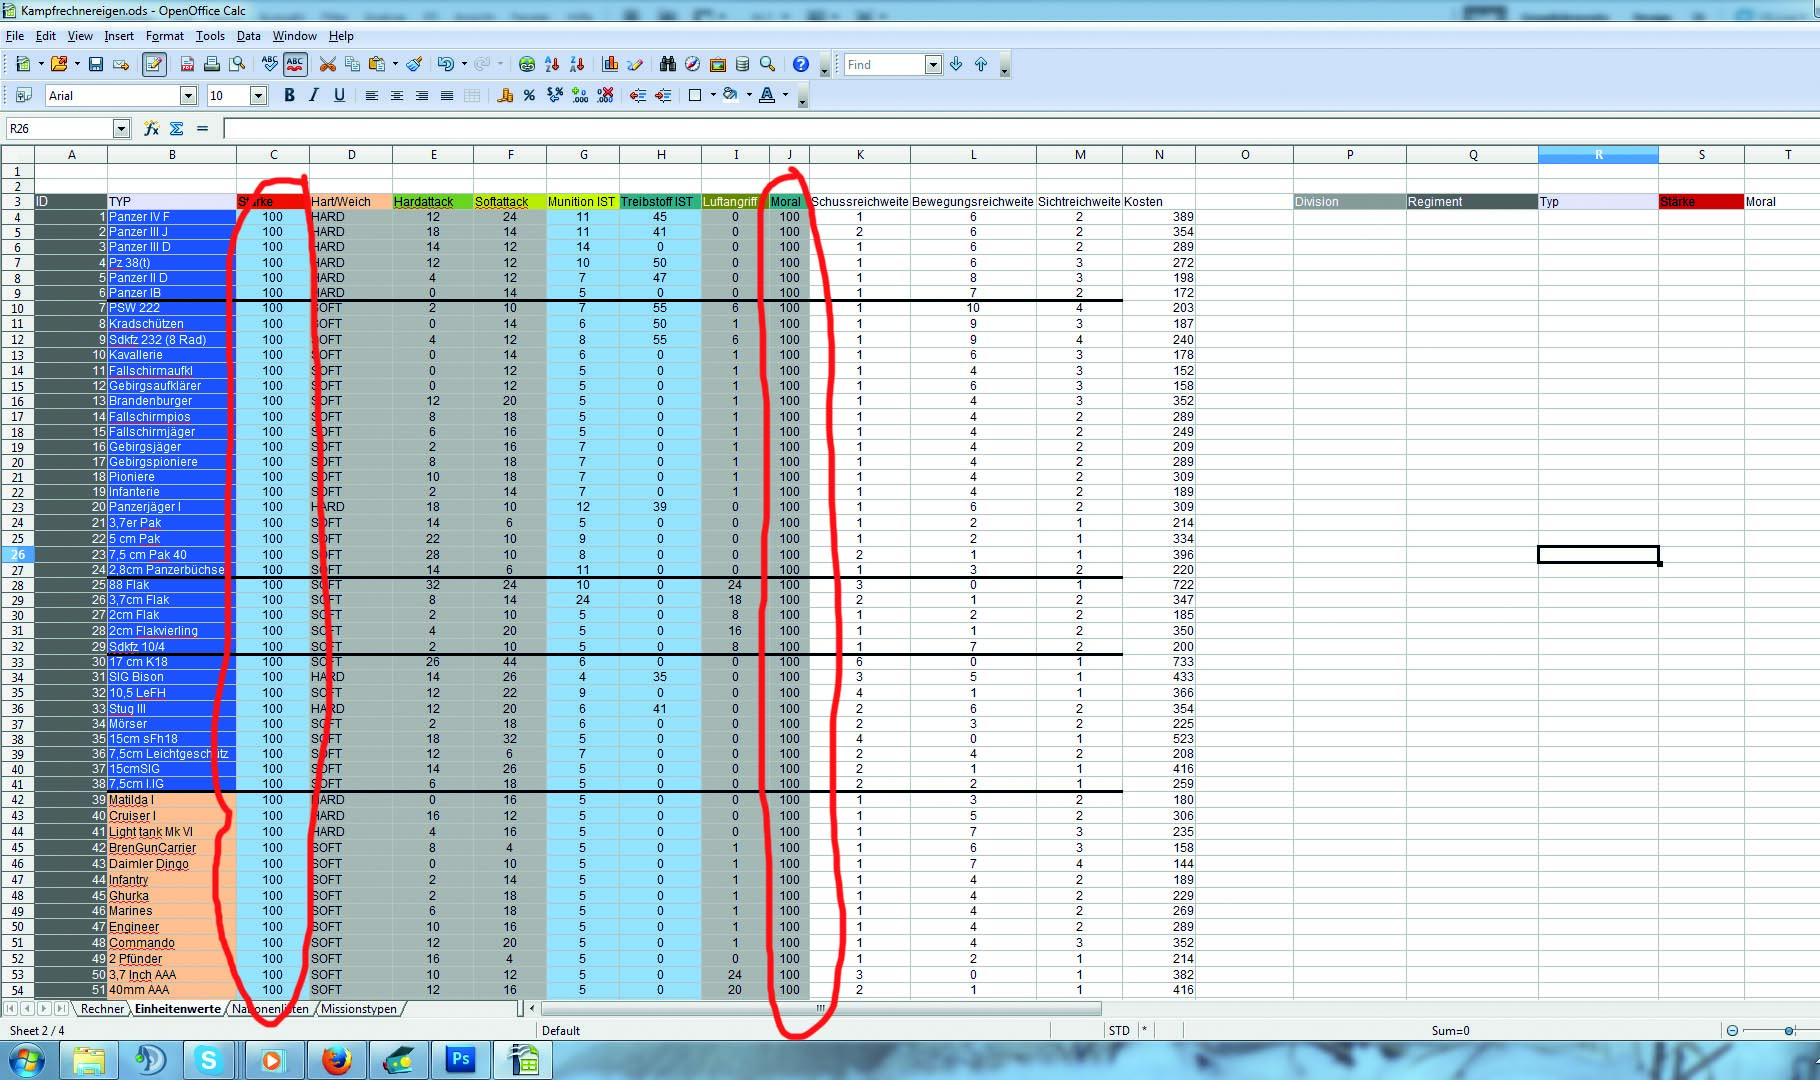1820x1080 pixels.
Task: Expand the font name dropdown
Action: (x=188, y=95)
